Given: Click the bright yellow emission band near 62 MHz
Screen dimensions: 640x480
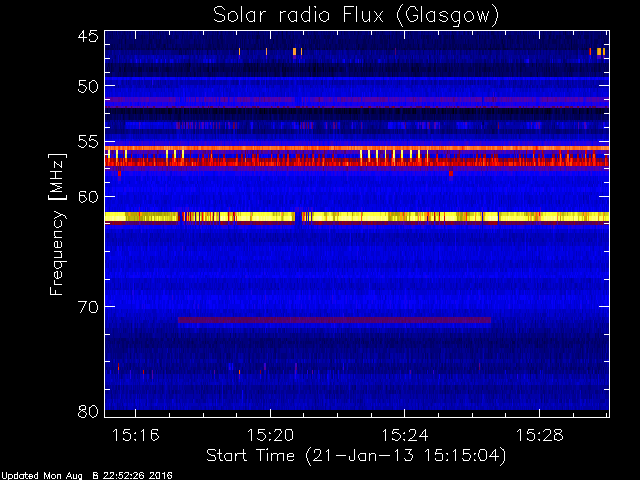Looking at the screenshot, I should click(x=357, y=217).
